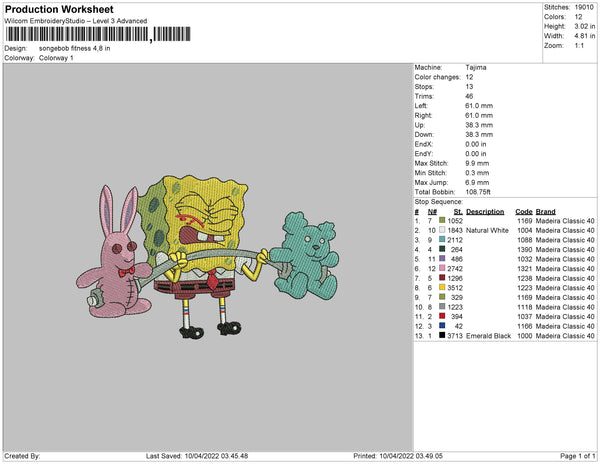Click the Emerald Black description text
Viewport: 600px width, 464px height.
click(489, 335)
